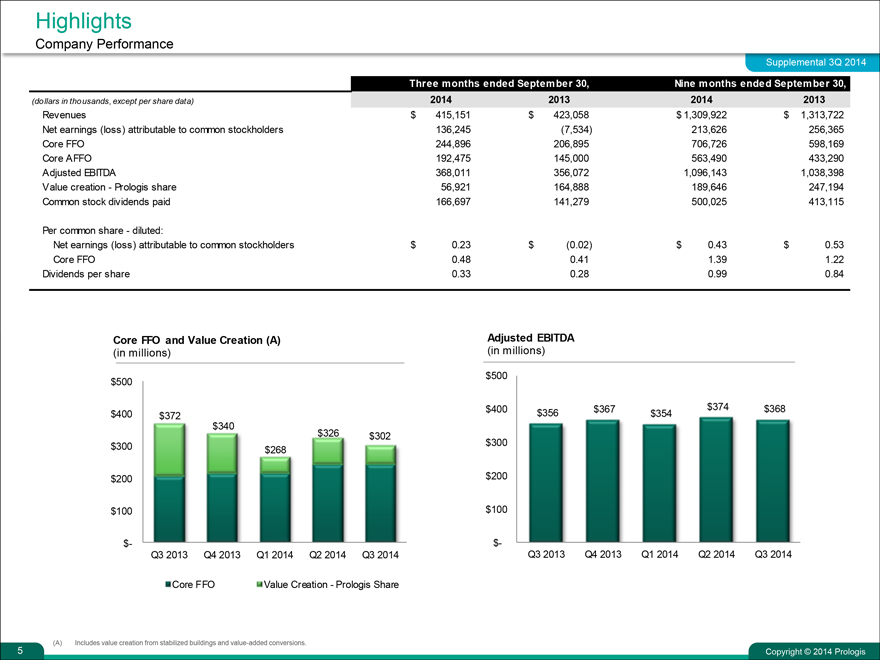The height and width of the screenshot is (660, 880).
Task: Click the Core FFO and Value Creation chart title
Action: pyautogui.click(x=197, y=340)
